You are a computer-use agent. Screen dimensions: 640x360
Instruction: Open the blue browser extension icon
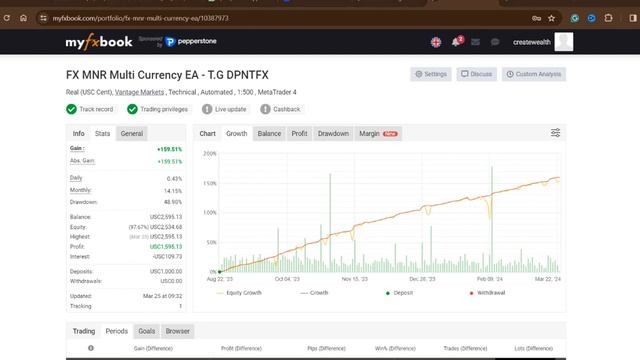pyautogui.click(x=591, y=18)
